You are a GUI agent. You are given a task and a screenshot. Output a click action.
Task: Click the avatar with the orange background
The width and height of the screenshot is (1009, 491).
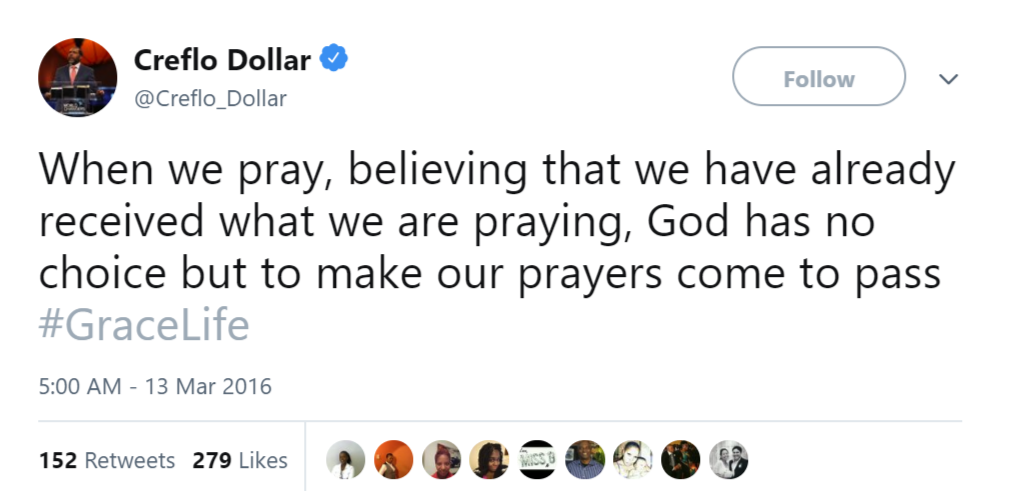(394, 460)
